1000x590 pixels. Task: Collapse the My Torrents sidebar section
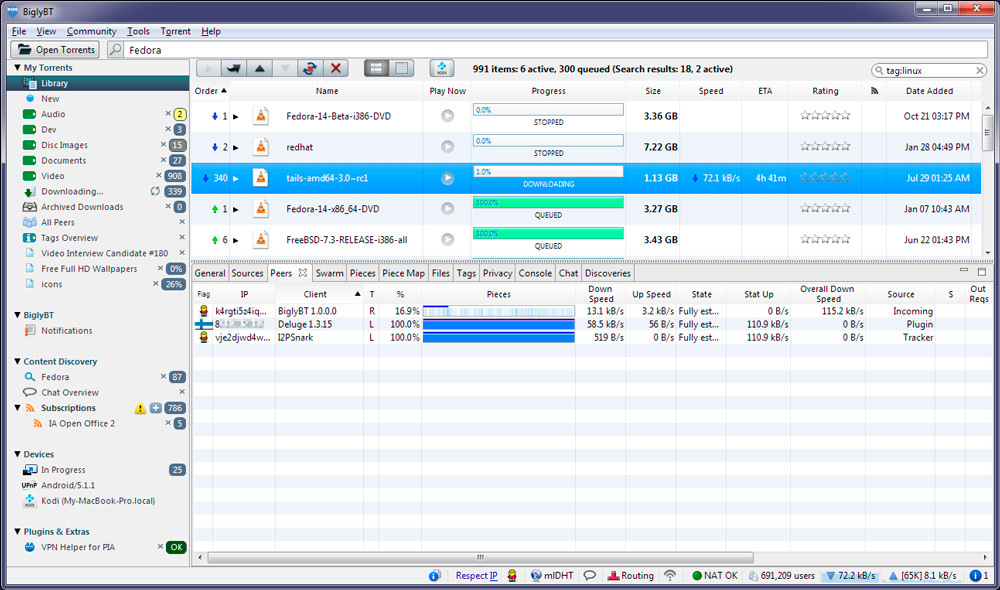(x=16, y=68)
